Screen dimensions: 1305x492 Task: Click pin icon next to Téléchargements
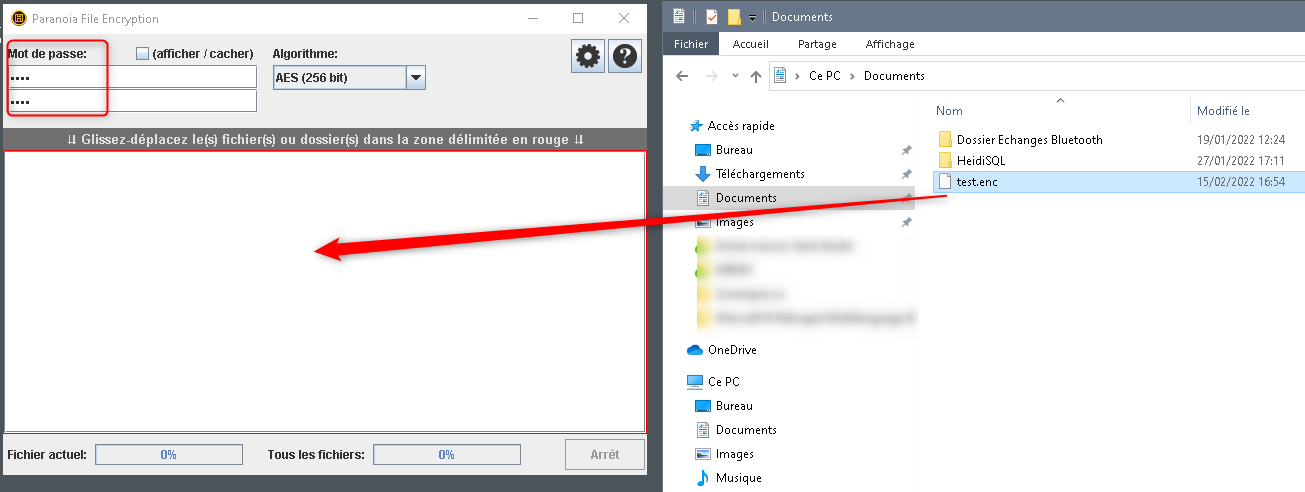(906, 174)
